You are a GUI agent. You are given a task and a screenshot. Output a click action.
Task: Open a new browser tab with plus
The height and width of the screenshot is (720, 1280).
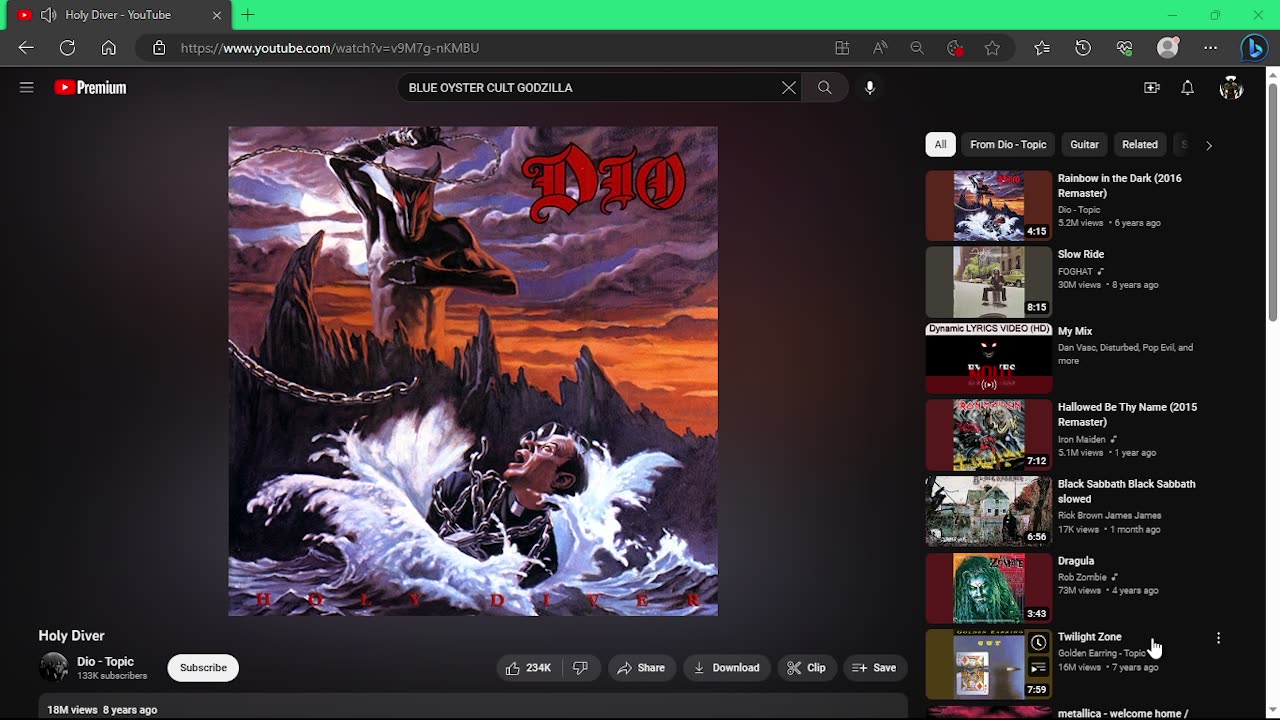point(248,15)
